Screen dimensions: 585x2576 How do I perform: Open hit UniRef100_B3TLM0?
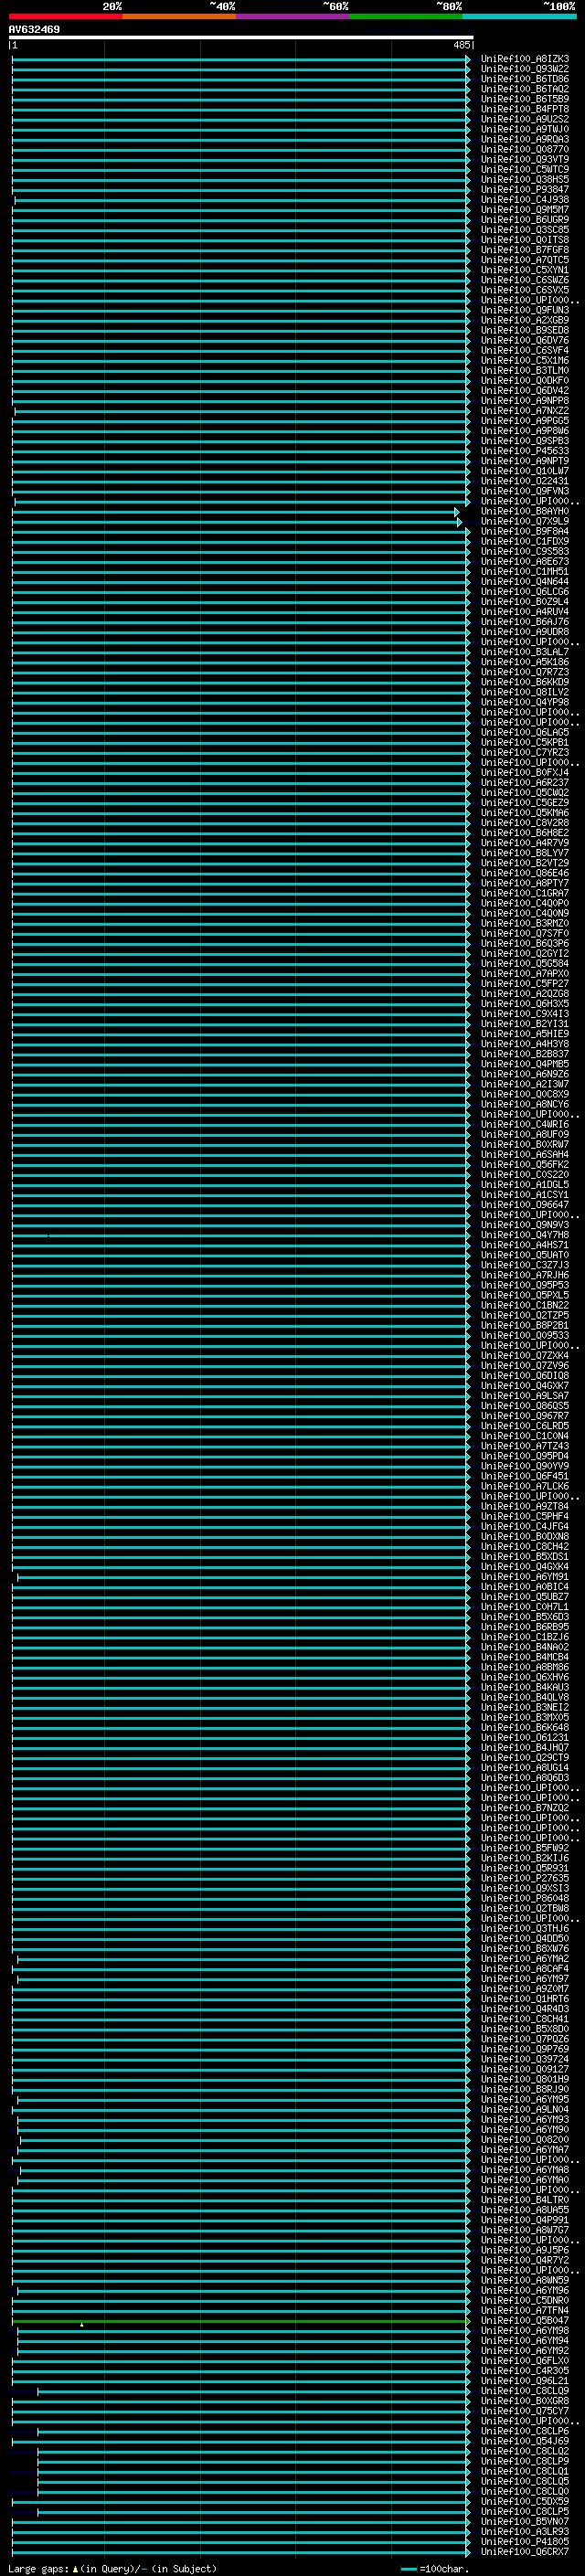point(525,370)
